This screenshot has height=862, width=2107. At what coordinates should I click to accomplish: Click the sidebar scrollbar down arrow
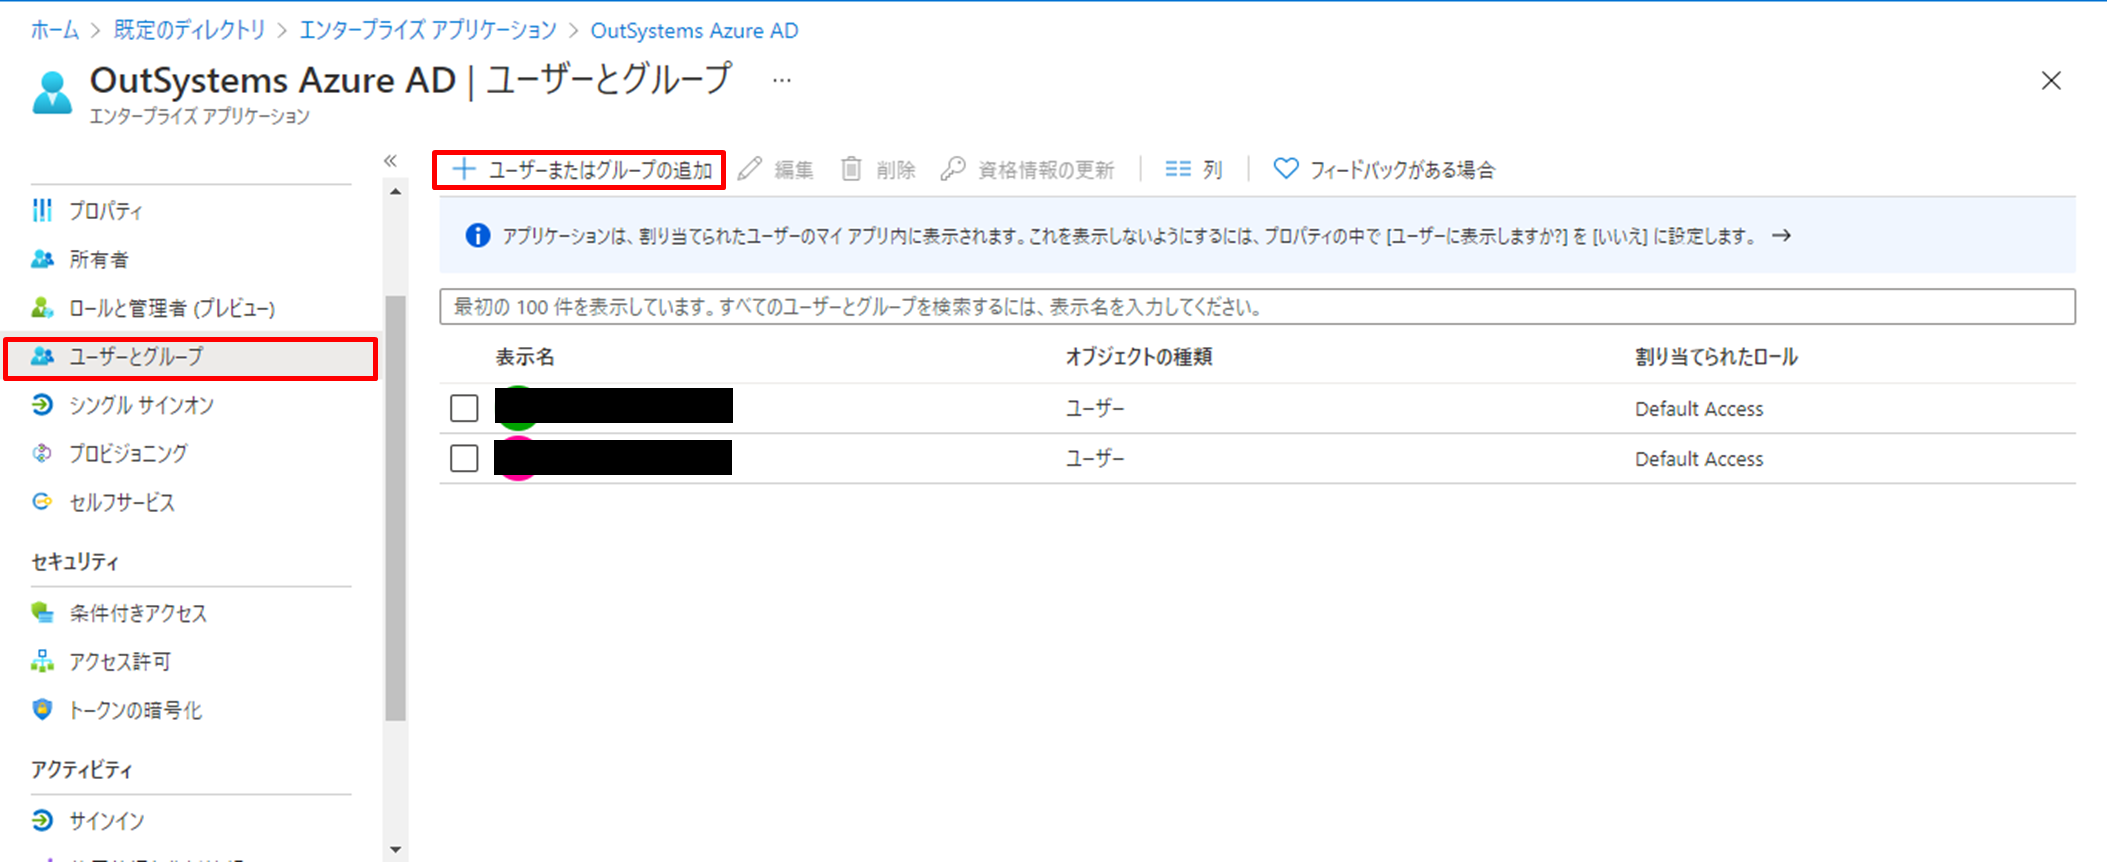click(396, 849)
